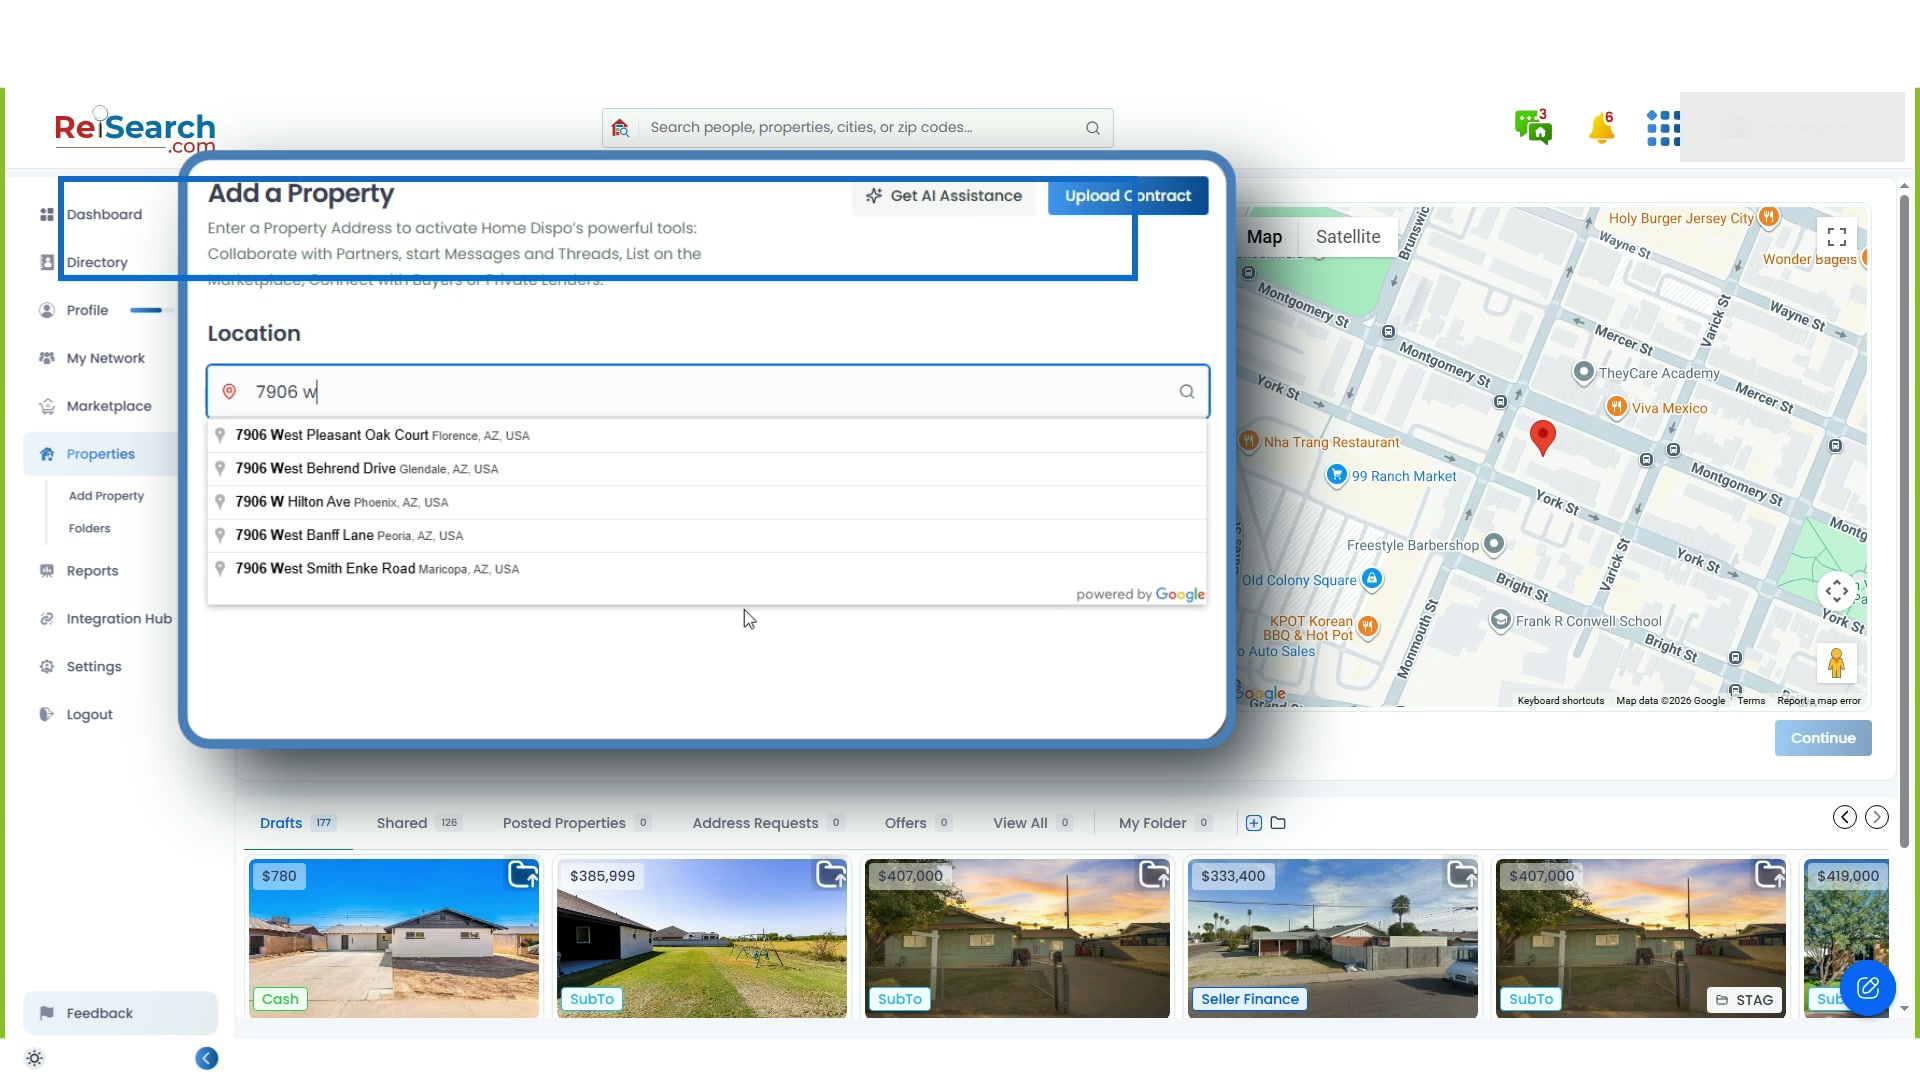
Task: Open Marketplace in the sidebar
Action: 109,406
